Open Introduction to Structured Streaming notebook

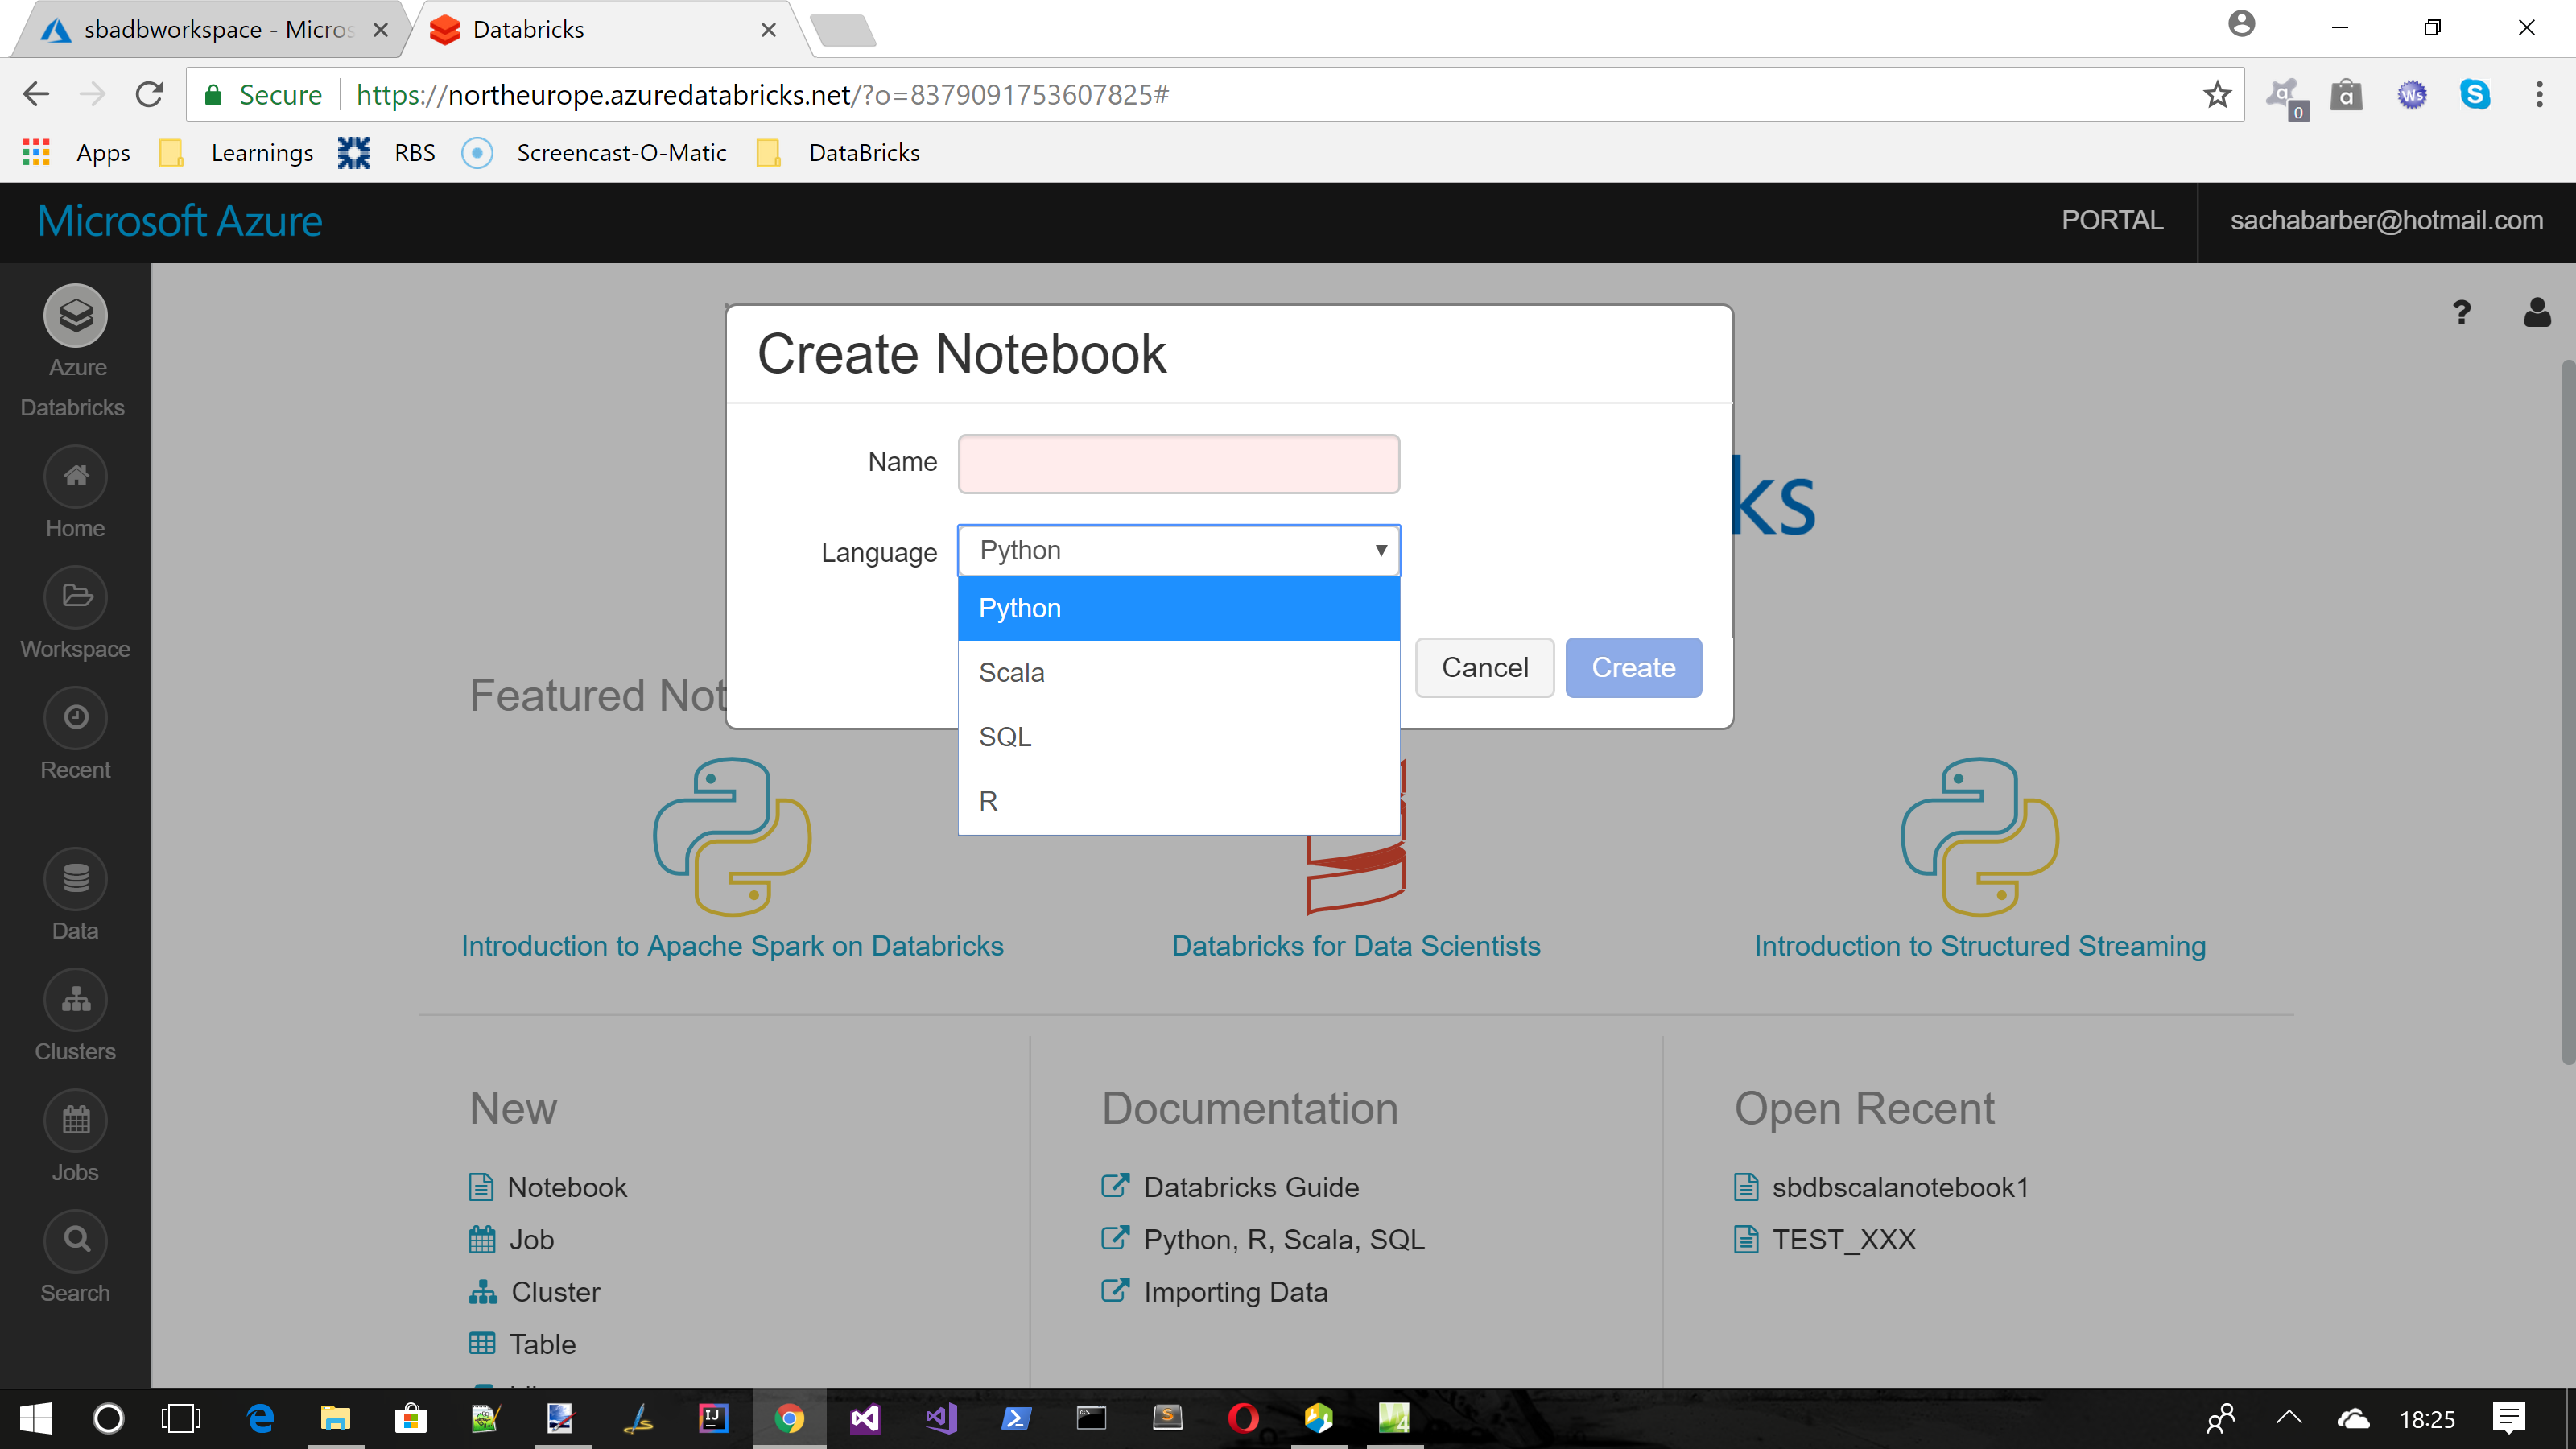pos(1980,945)
